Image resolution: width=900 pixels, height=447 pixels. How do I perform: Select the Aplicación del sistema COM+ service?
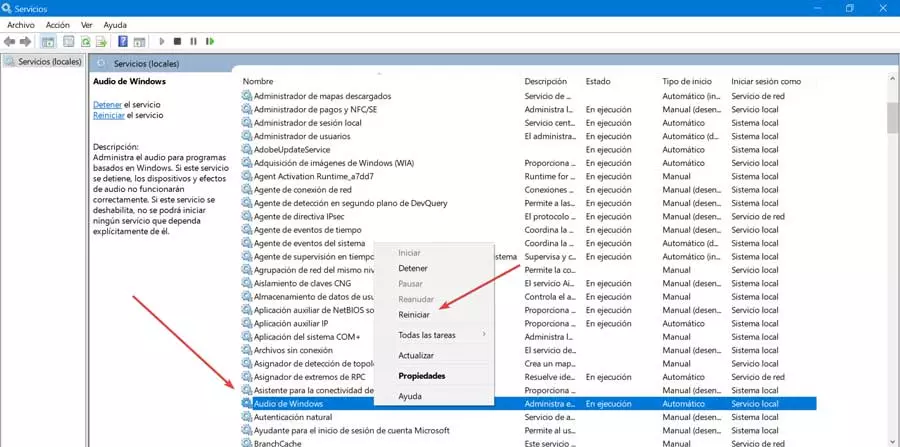click(x=307, y=337)
